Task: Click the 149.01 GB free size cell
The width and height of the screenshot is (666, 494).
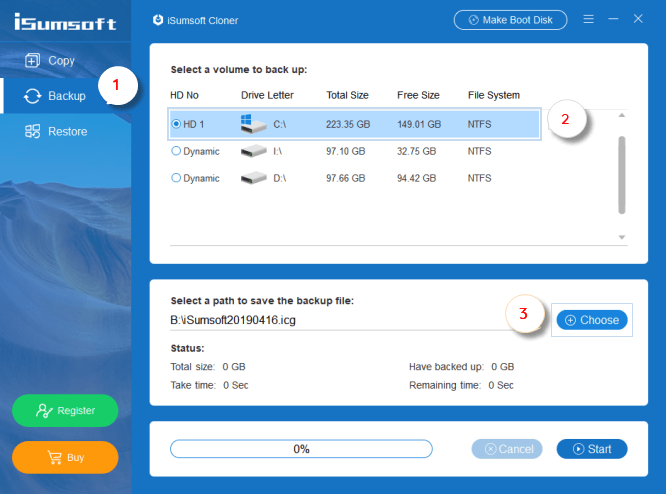Action: coord(419,124)
